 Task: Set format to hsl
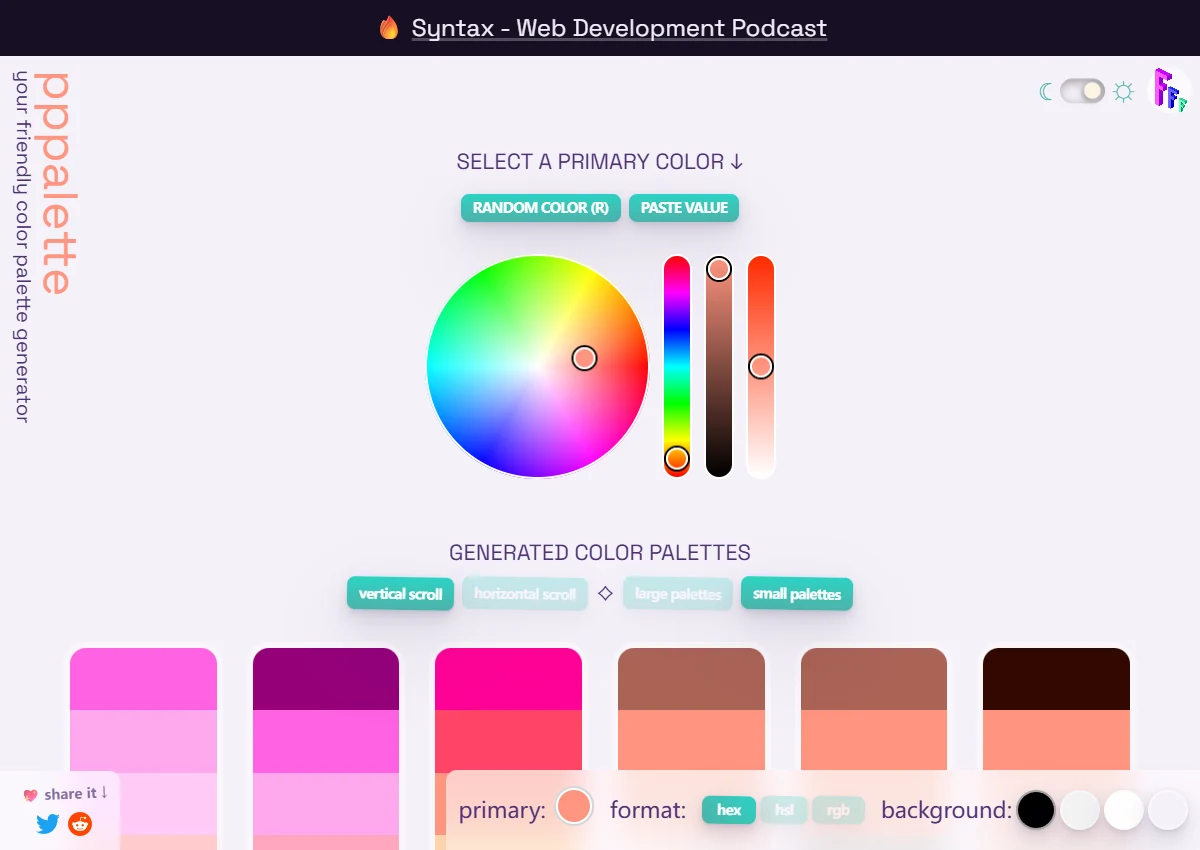click(x=784, y=810)
